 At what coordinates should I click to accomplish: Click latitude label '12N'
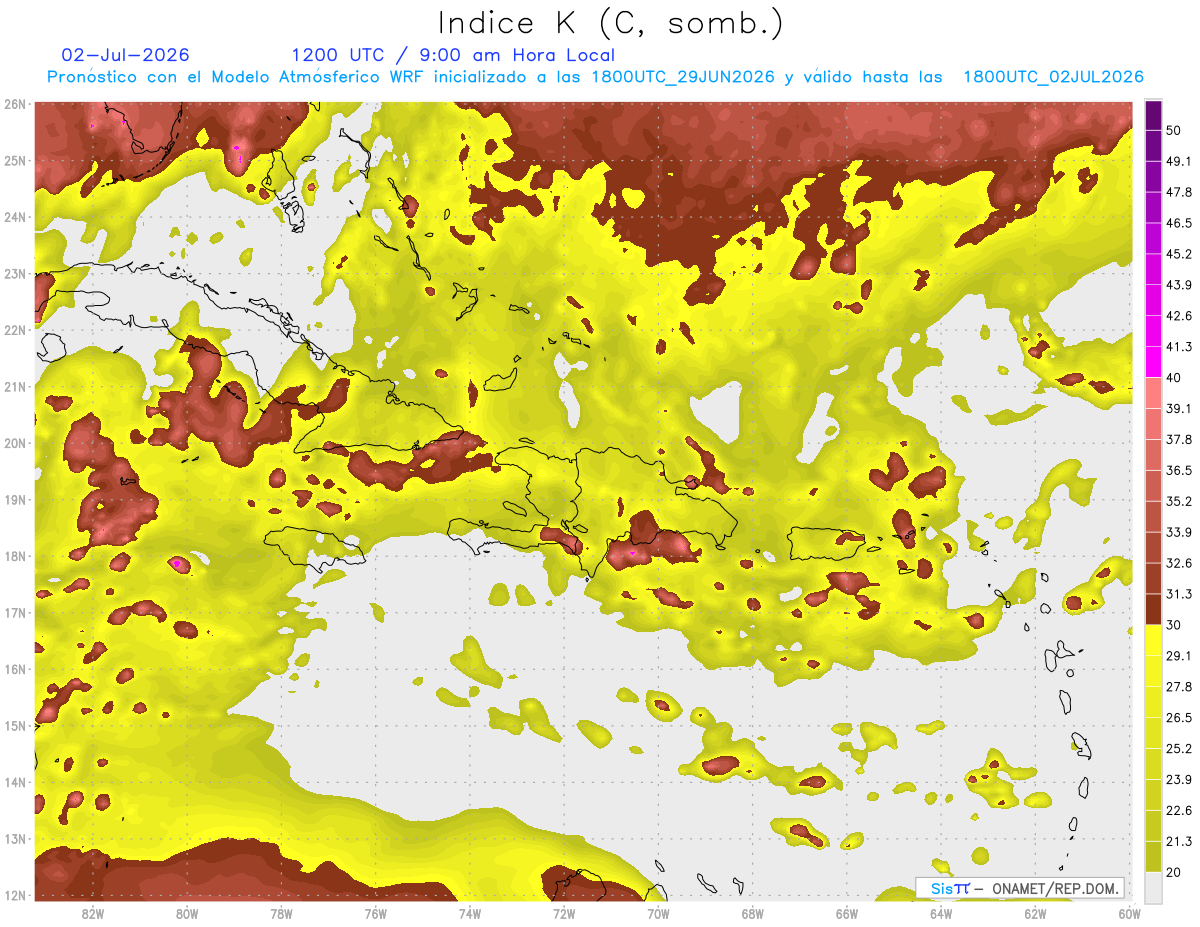click(x=14, y=895)
